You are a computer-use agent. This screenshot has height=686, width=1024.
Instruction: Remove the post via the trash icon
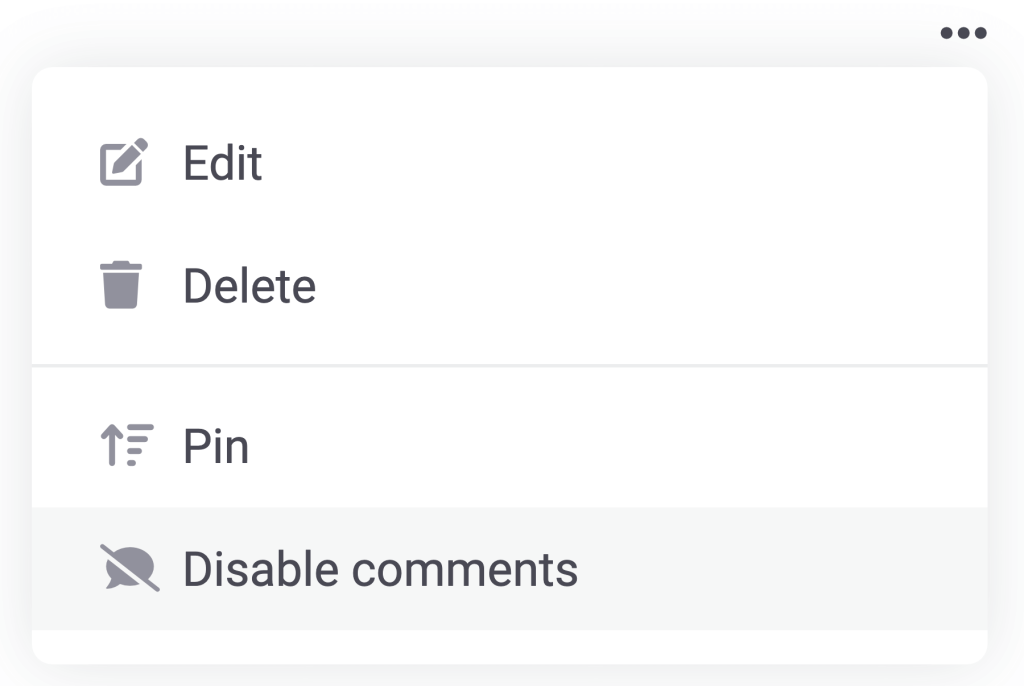[121, 285]
